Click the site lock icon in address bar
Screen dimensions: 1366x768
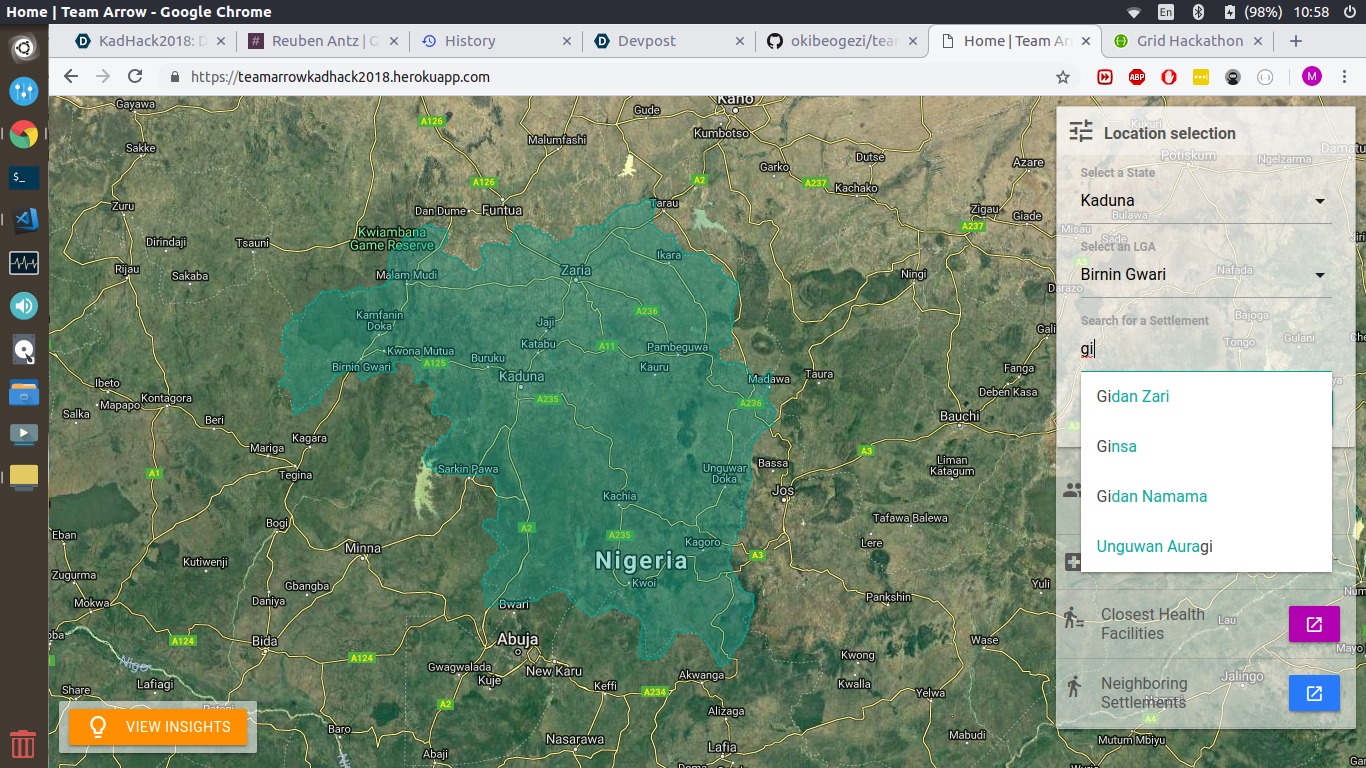(175, 77)
